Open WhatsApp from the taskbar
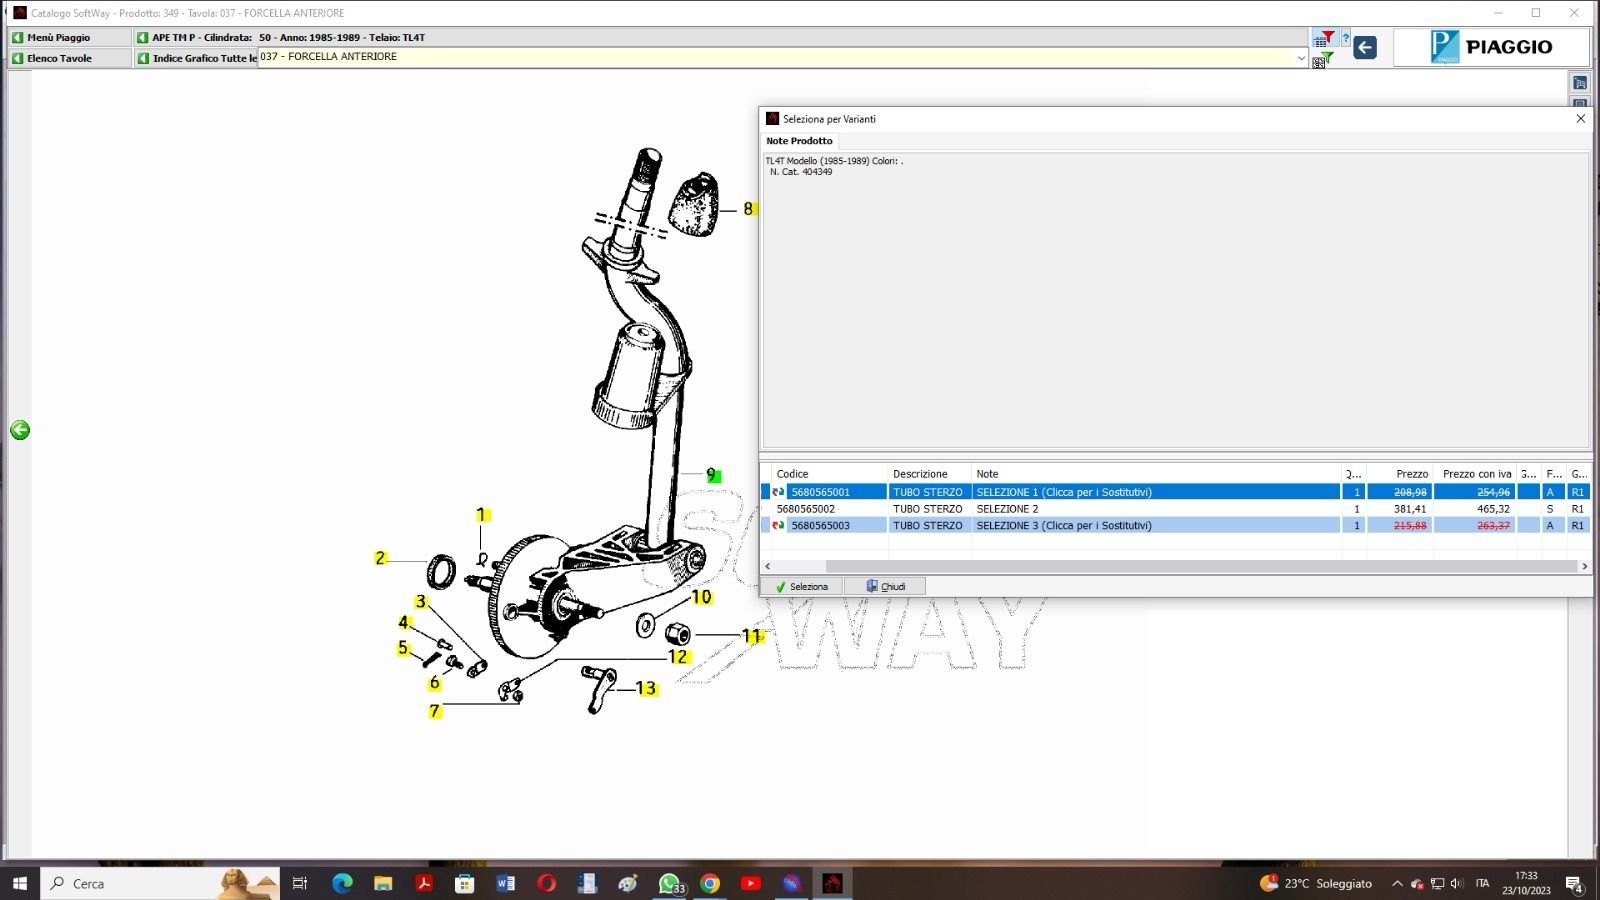This screenshot has height=900, width=1600. pyautogui.click(x=669, y=883)
